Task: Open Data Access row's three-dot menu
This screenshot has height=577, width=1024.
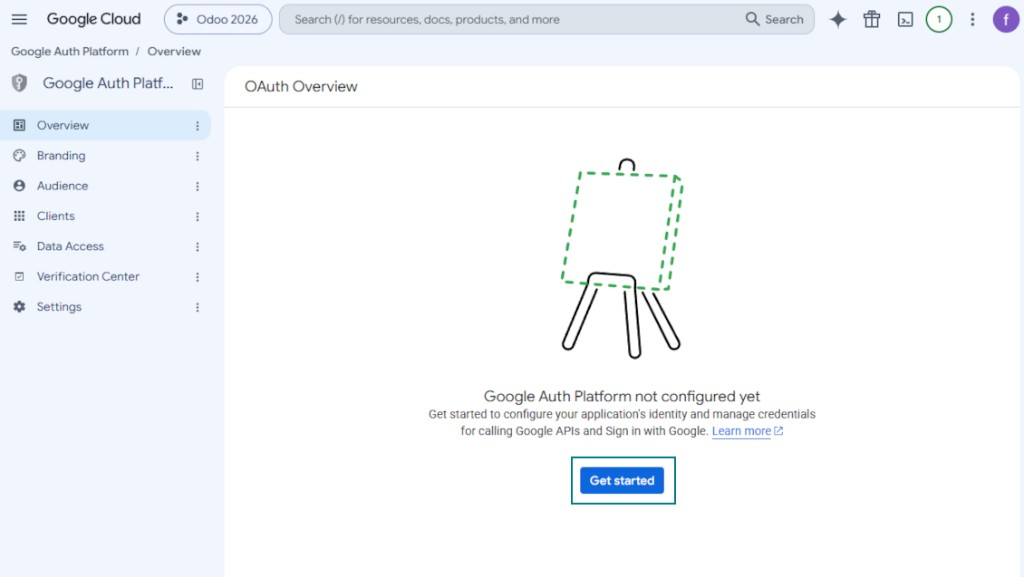Action: coord(197,247)
